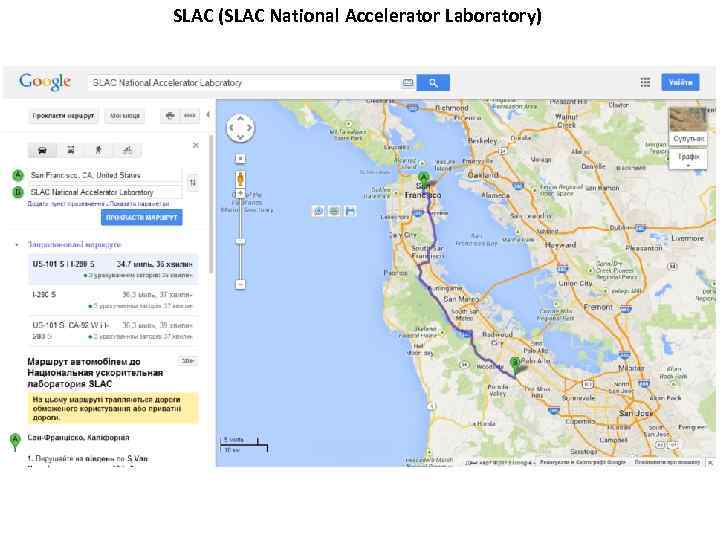Screen dimensions: 720x540
Task: Open the 'Мої місця' tab button
Action: [124, 116]
